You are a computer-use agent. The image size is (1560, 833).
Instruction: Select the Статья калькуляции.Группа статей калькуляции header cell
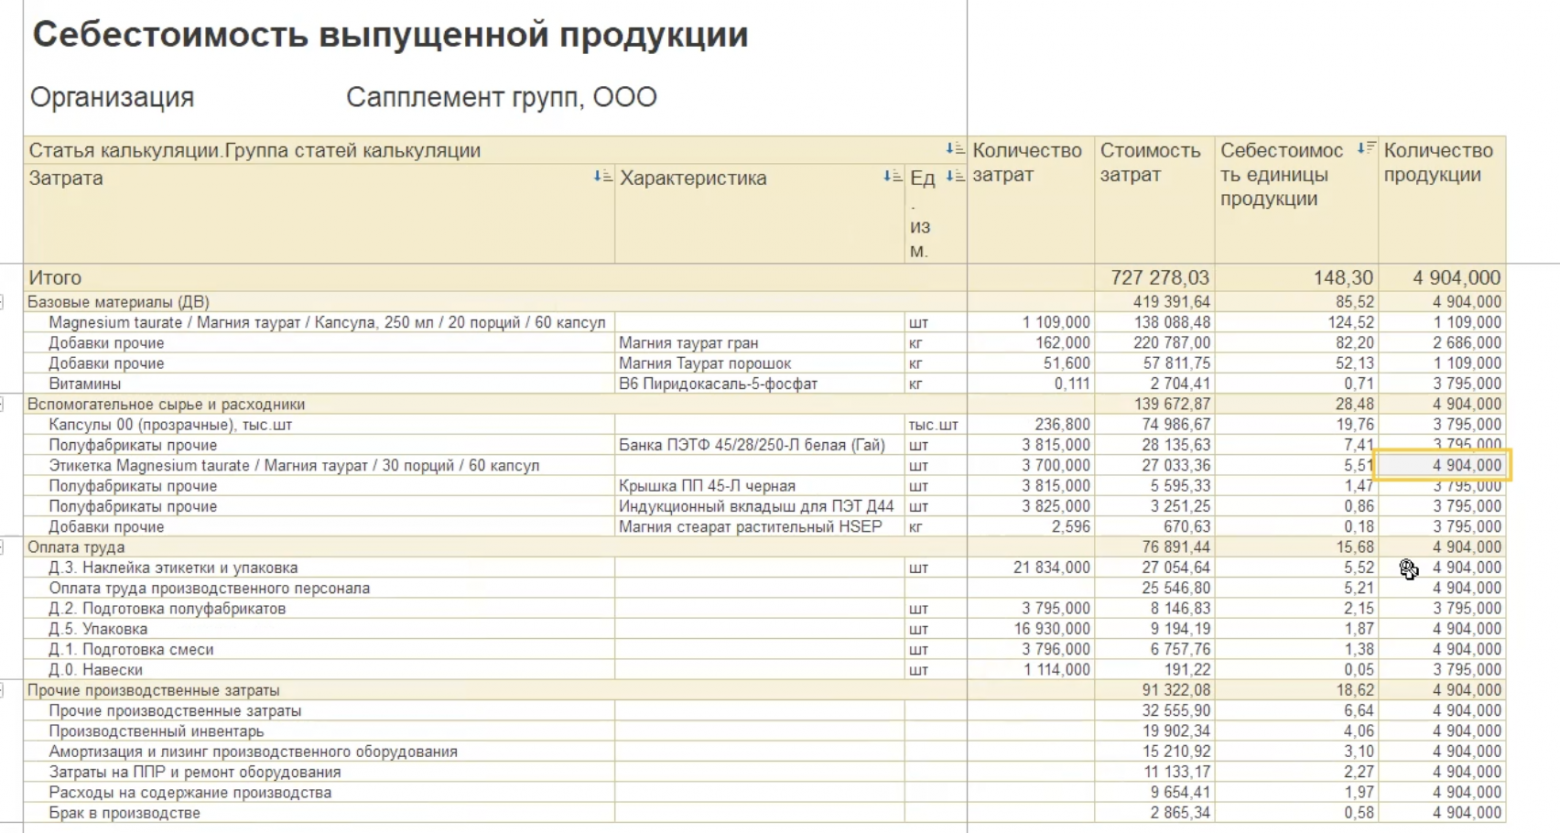pyautogui.click(x=495, y=150)
